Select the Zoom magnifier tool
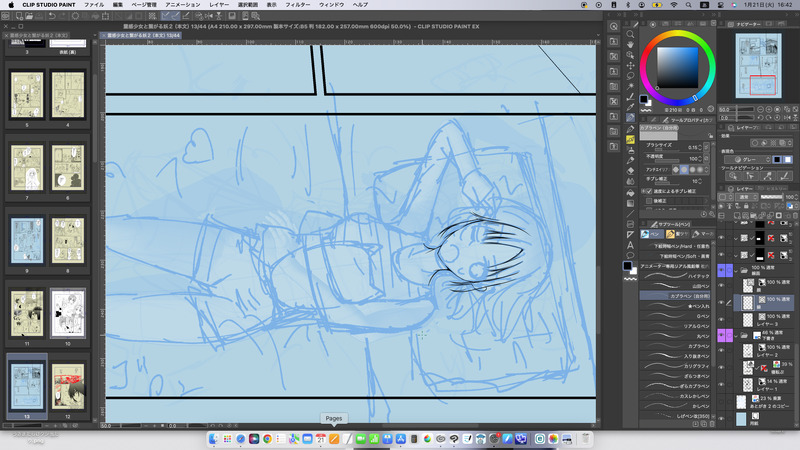 [x=630, y=34]
